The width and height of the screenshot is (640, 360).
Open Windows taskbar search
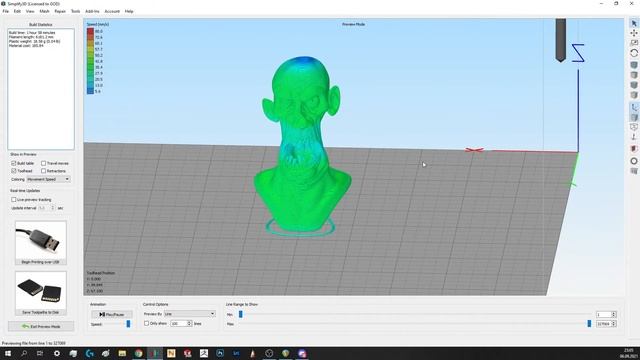pos(24,353)
